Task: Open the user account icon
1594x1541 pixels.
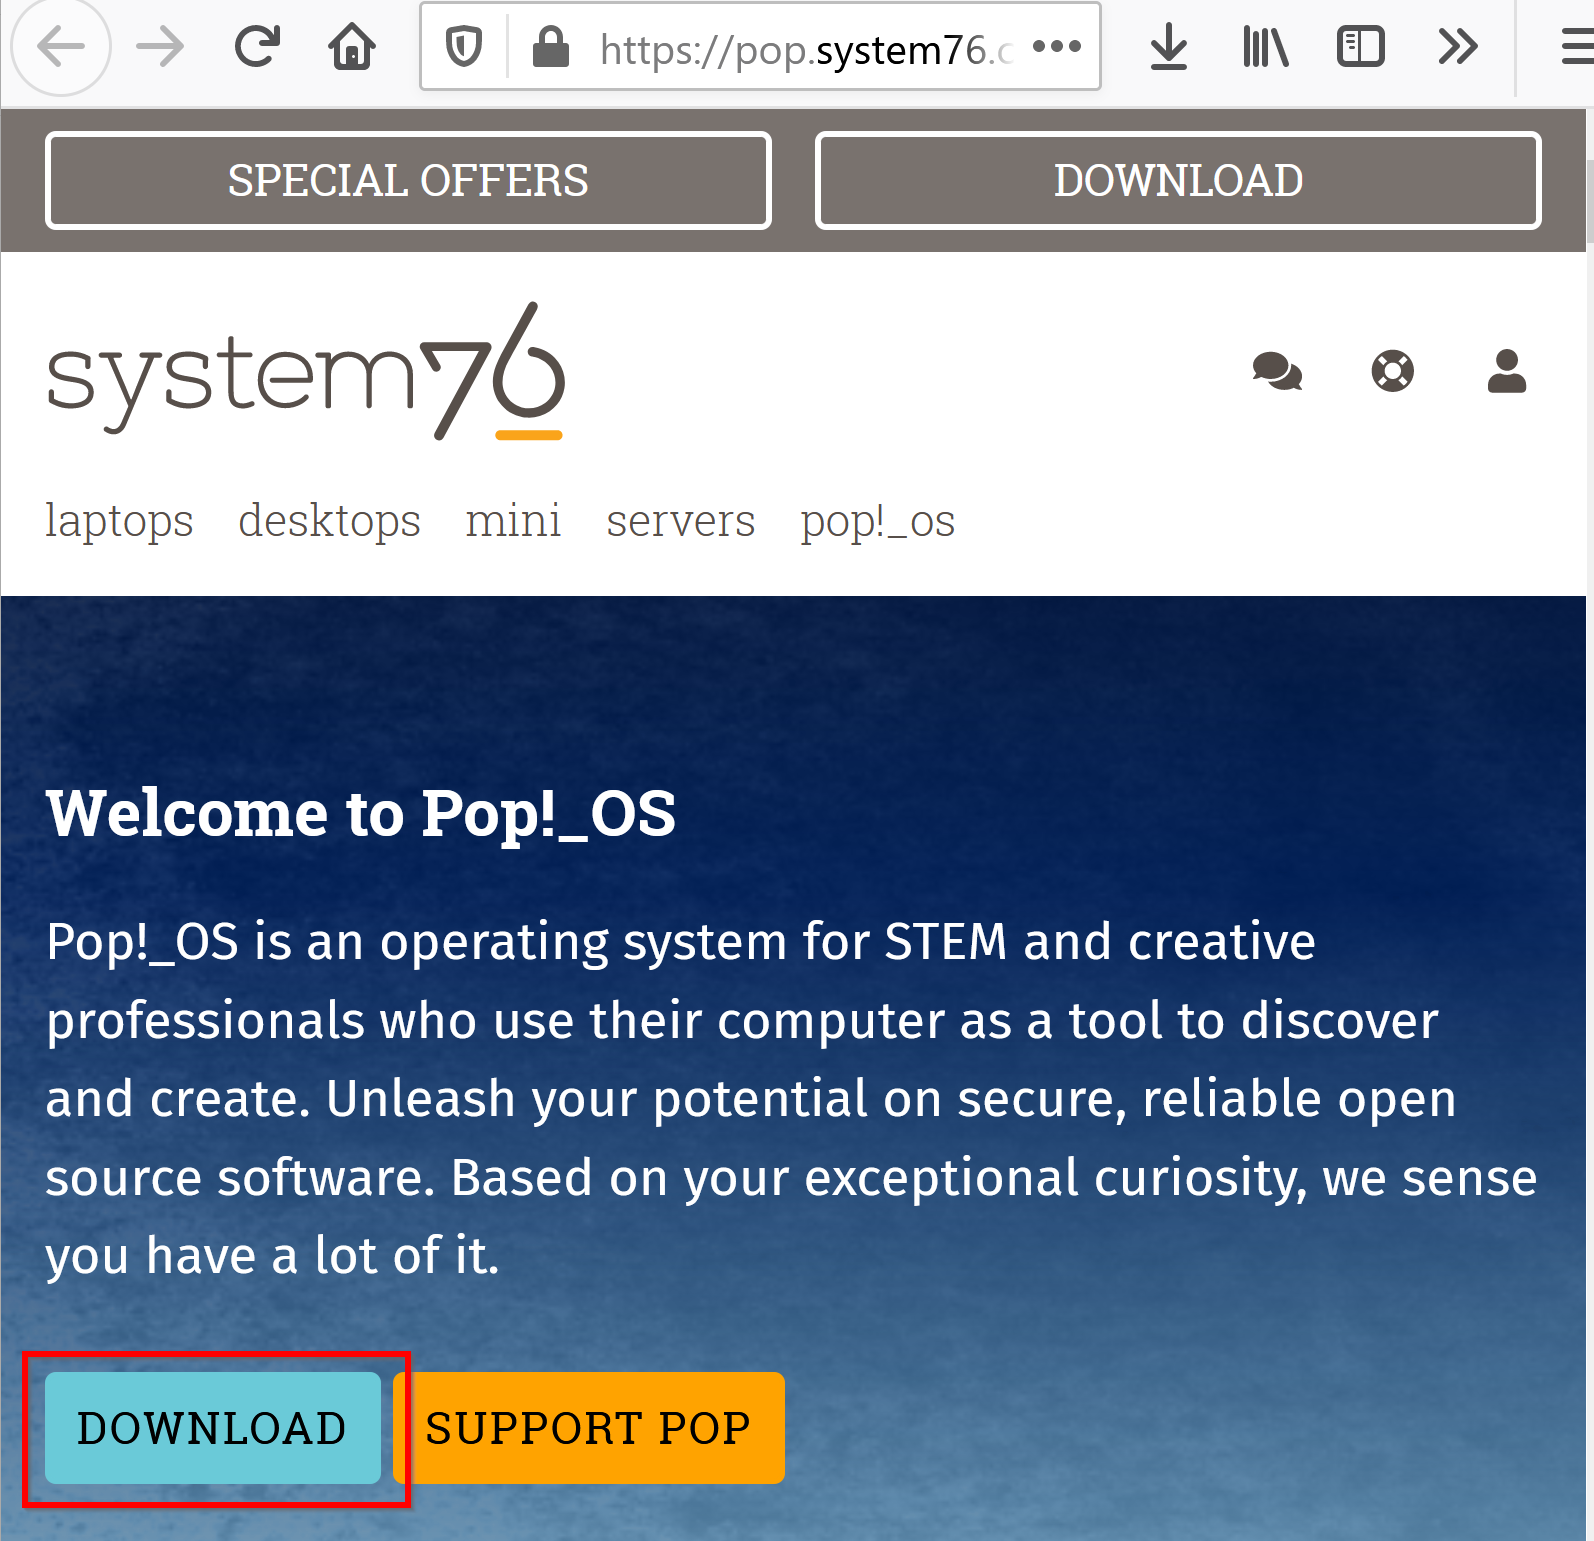Action: [1506, 371]
